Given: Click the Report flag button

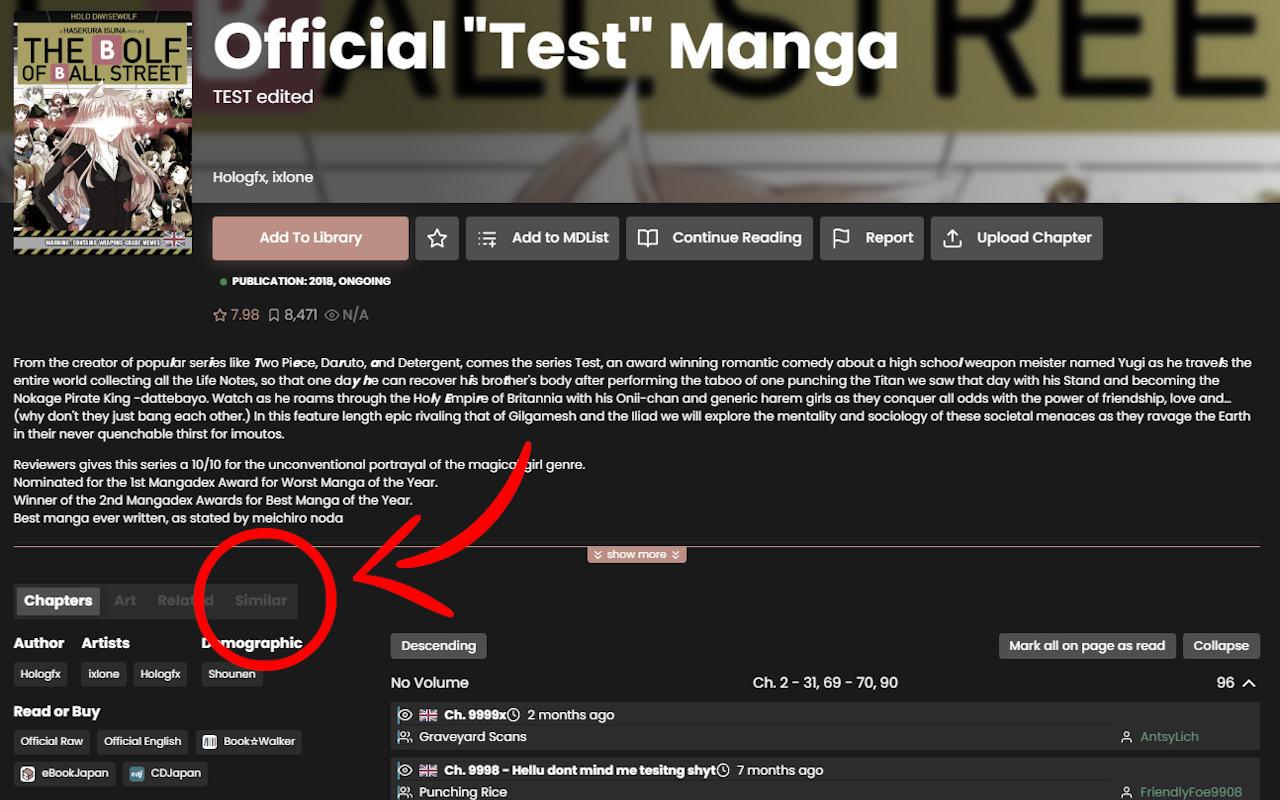Looking at the screenshot, I should (x=872, y=238).
